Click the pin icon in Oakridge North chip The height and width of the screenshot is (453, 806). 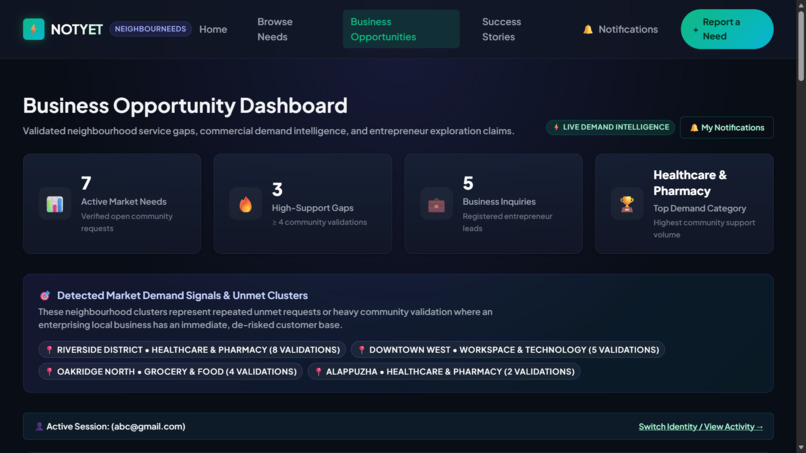pos(49,372)
